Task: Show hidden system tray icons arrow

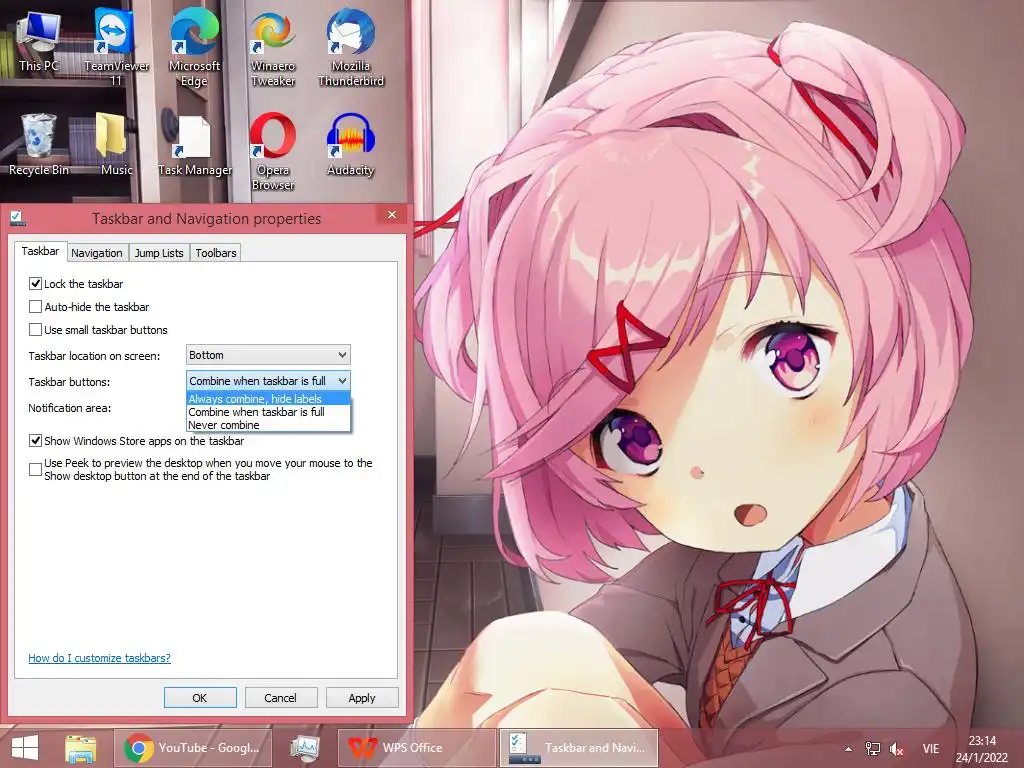Action: click(848, 749)
